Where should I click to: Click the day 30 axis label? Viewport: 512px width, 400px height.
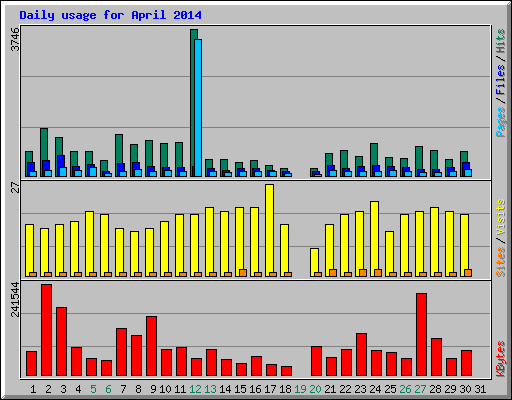pos(465,389)
